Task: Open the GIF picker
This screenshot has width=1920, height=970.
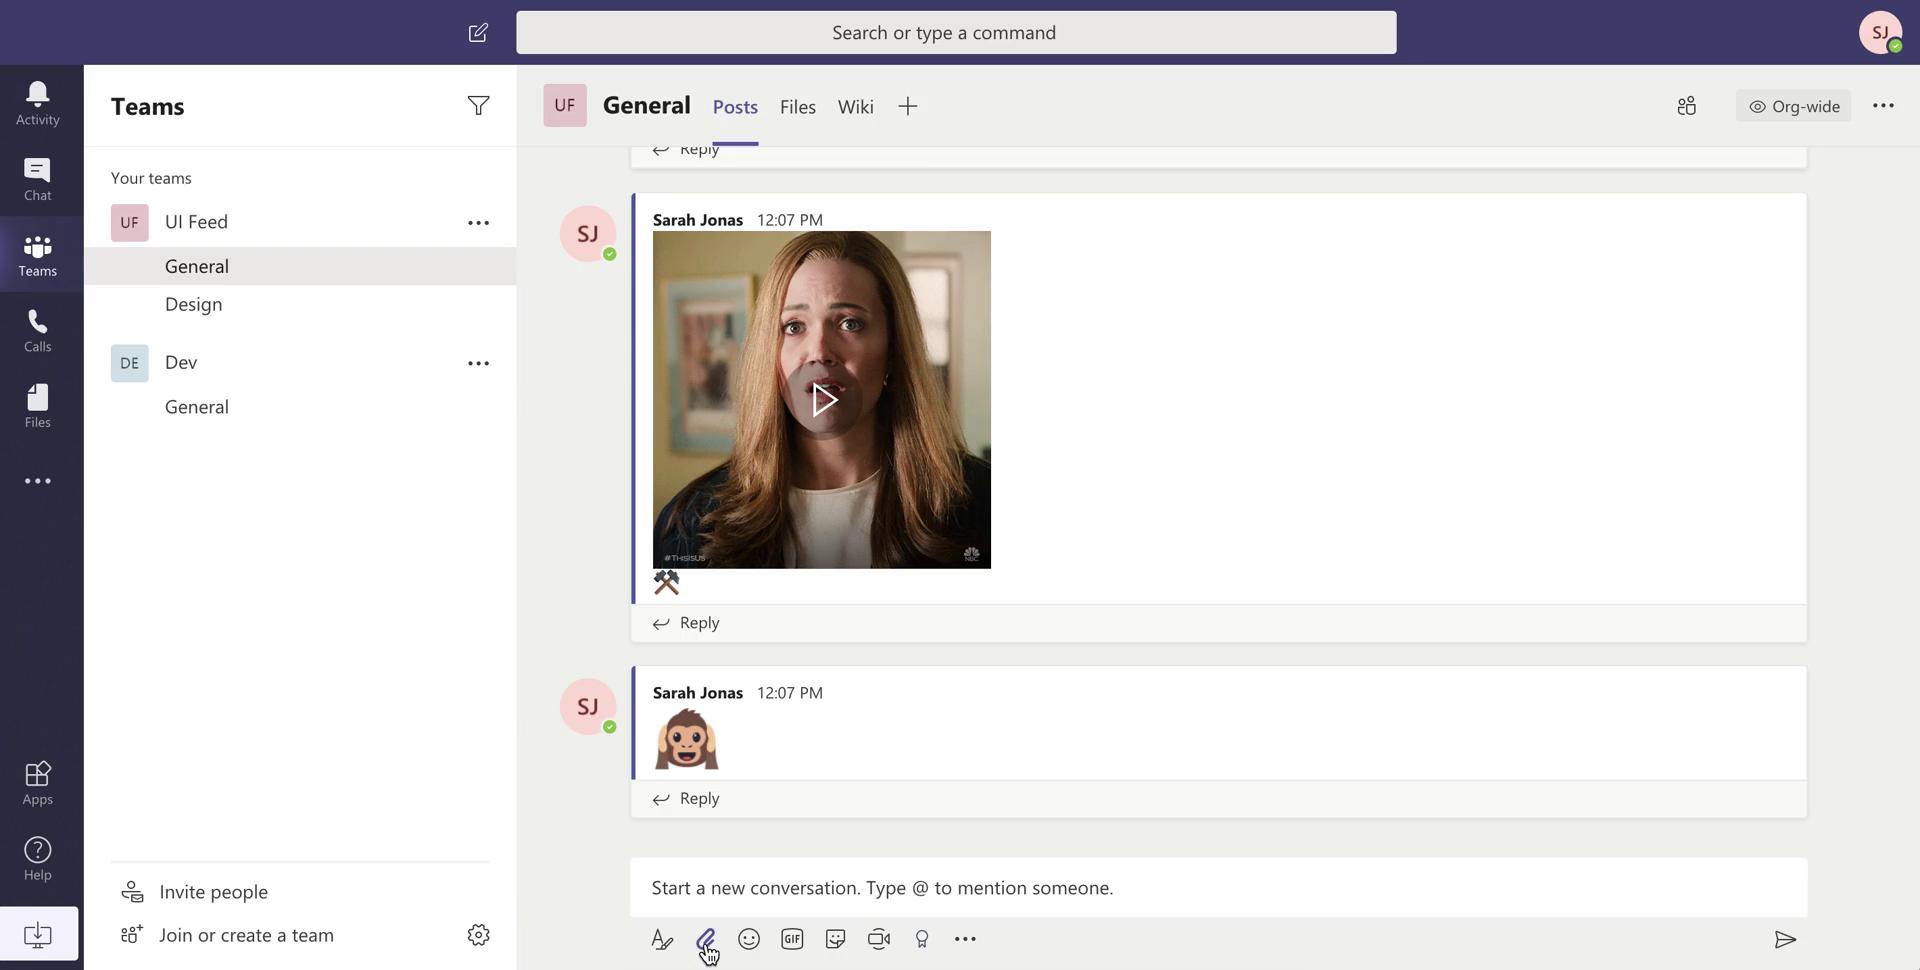Action: click(792, 939)
